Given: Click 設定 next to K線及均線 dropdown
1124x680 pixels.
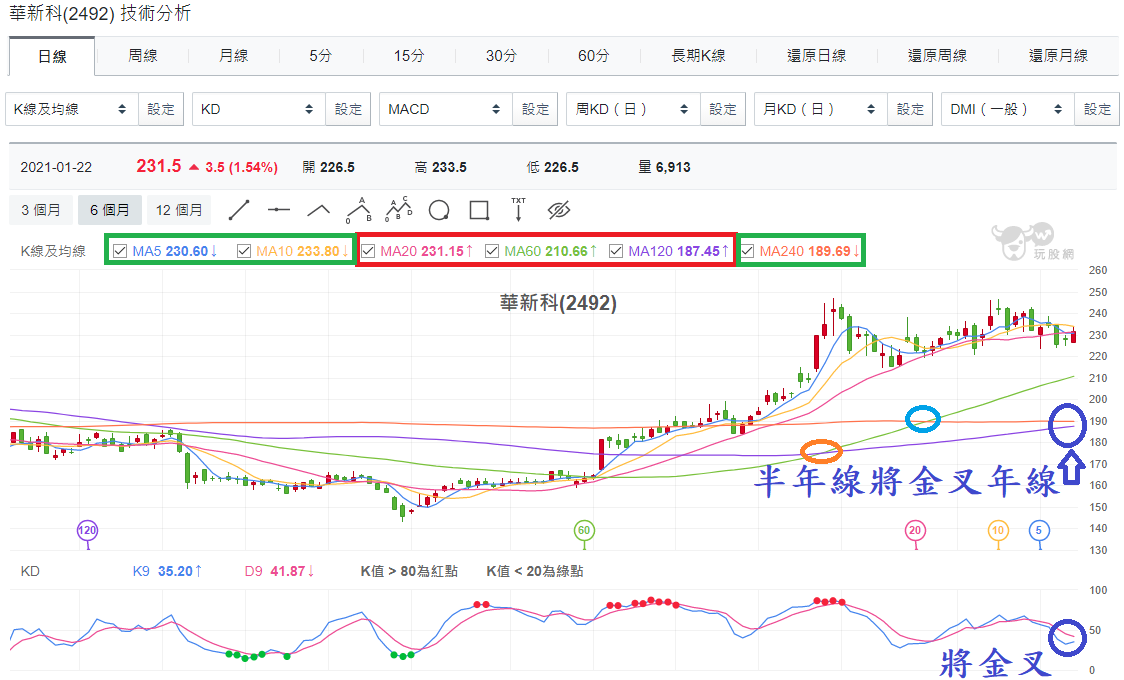Looking at the screenshot, I should pyautogui.click(x=161, y=109).
